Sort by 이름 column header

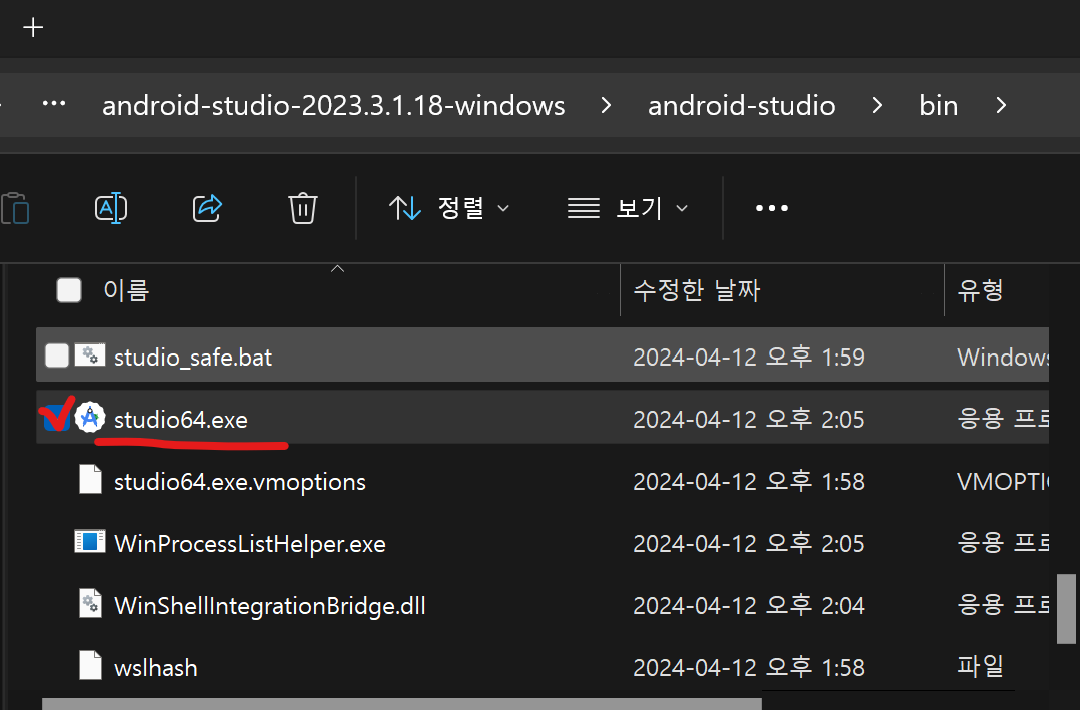126,290
